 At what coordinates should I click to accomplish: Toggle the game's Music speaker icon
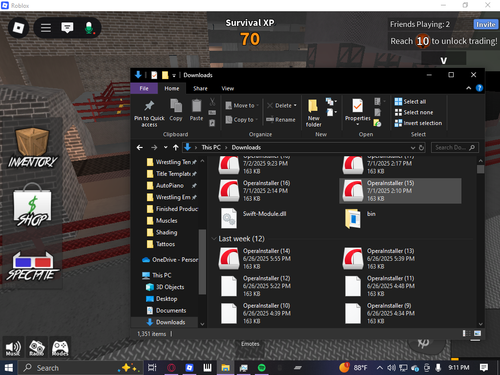13,348
